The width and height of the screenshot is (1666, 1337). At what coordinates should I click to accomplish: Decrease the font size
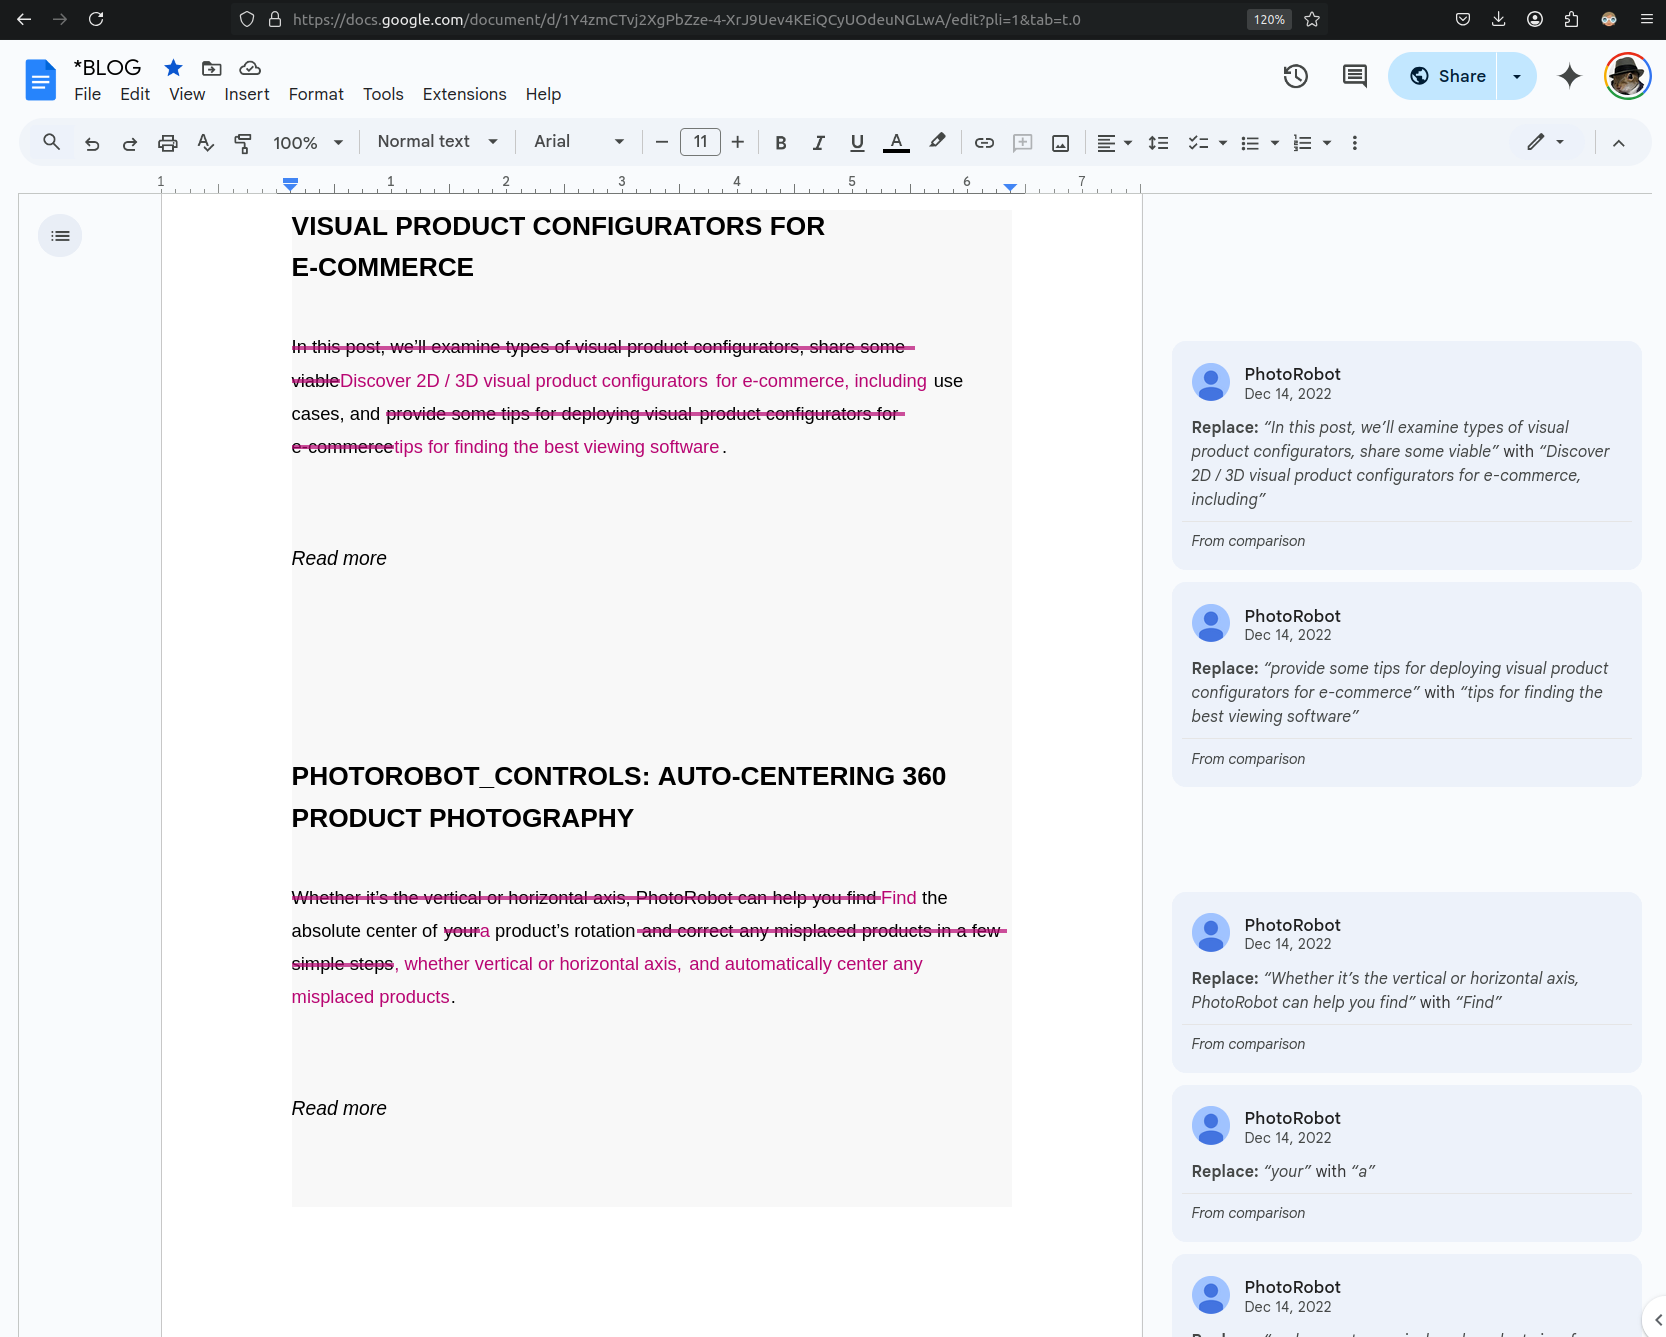(662, 142)
